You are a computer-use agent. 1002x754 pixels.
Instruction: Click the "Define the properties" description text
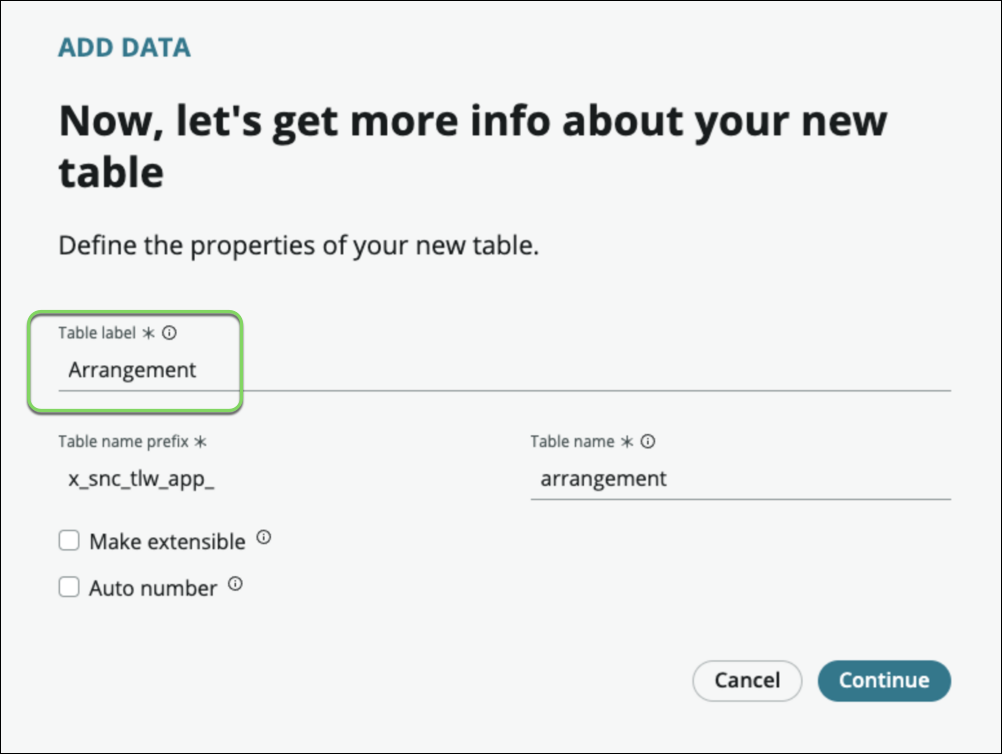[299, 245]
